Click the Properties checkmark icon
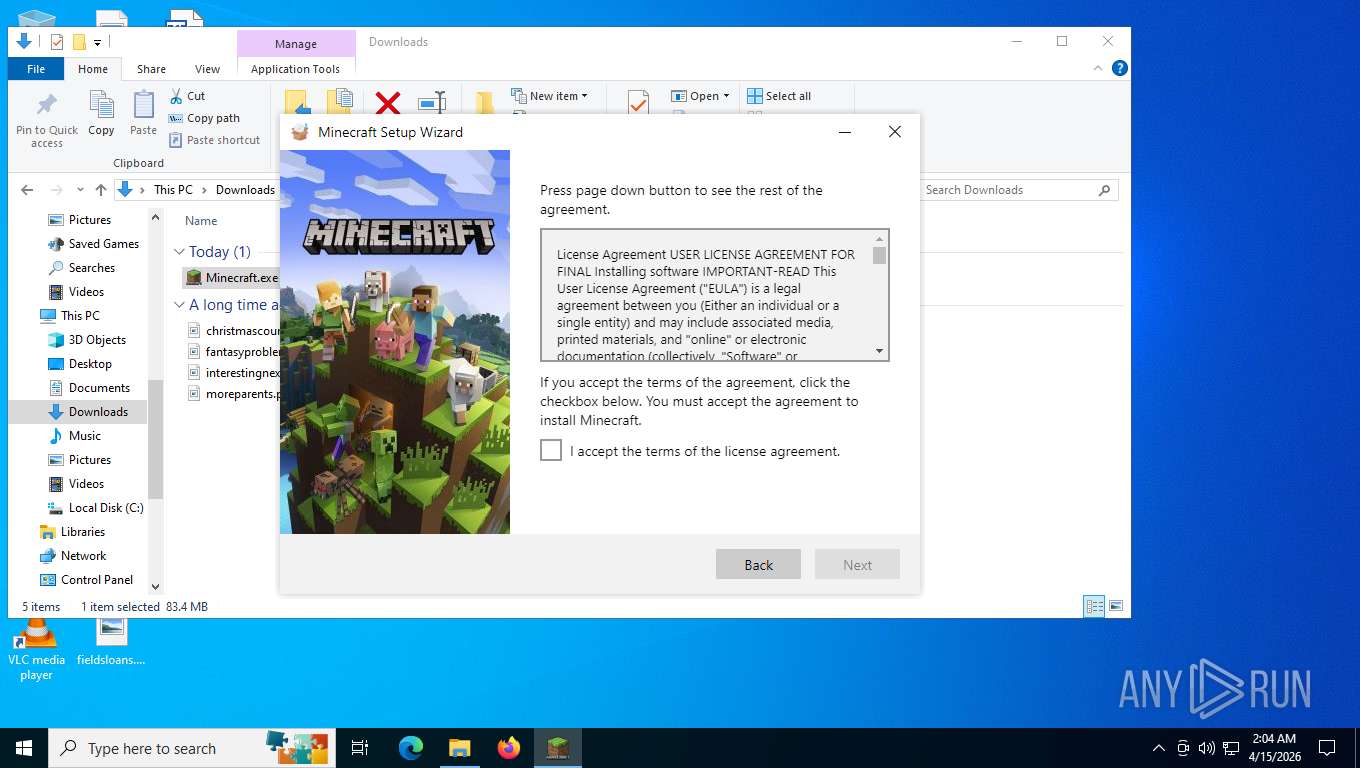Screen dimensions: 1360x768 point(638,102)
